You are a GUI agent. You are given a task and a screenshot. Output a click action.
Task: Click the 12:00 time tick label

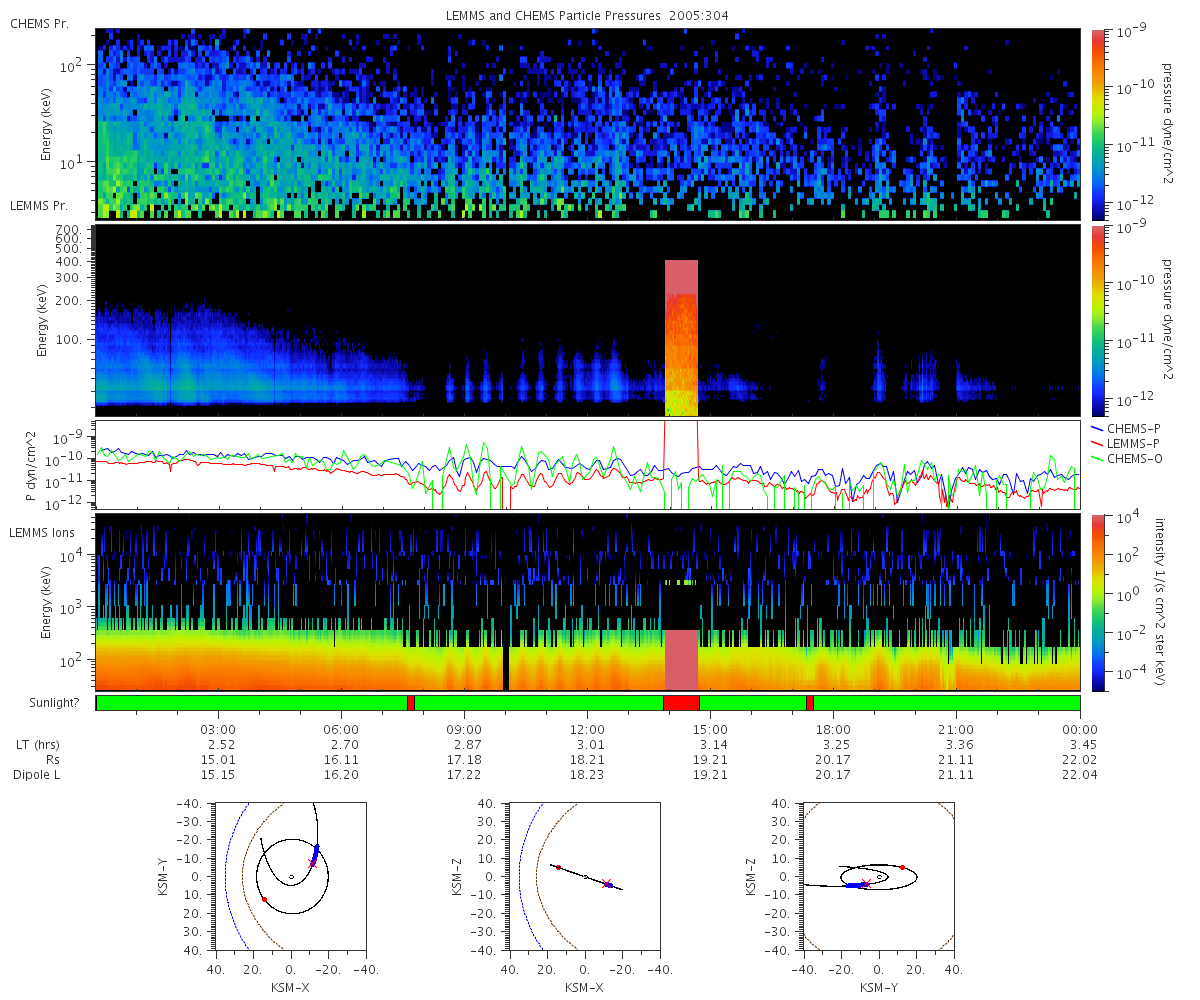click(x=587, y=729)
